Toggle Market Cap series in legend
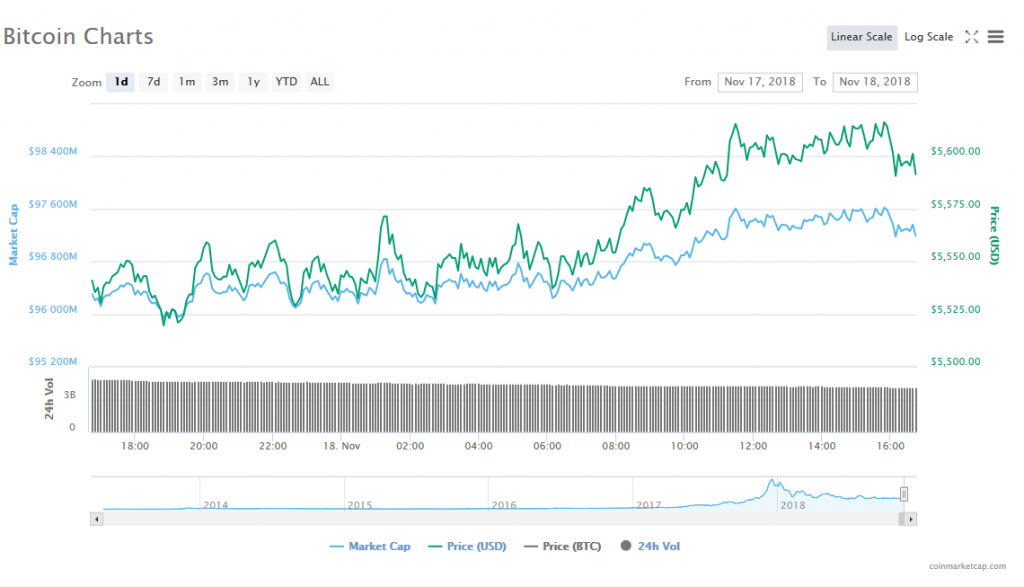This screenshot has height=587, width=1024. coord(369,546)
